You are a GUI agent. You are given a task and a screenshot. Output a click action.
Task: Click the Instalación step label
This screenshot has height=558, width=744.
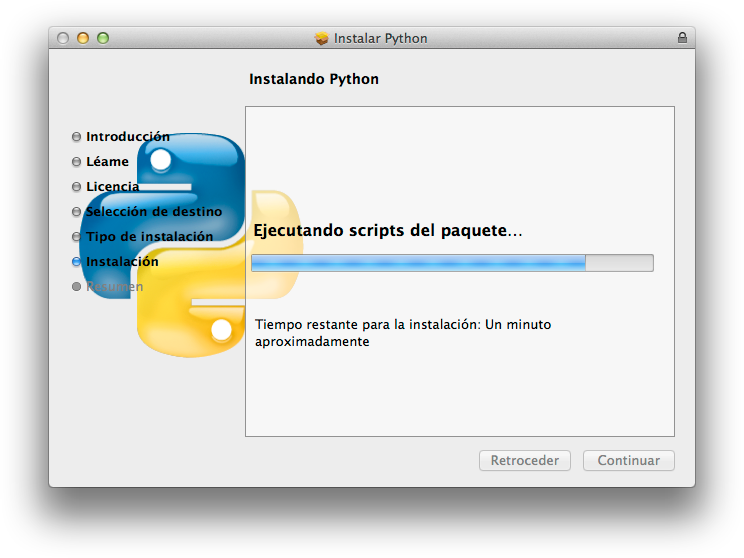pos(122,261)
